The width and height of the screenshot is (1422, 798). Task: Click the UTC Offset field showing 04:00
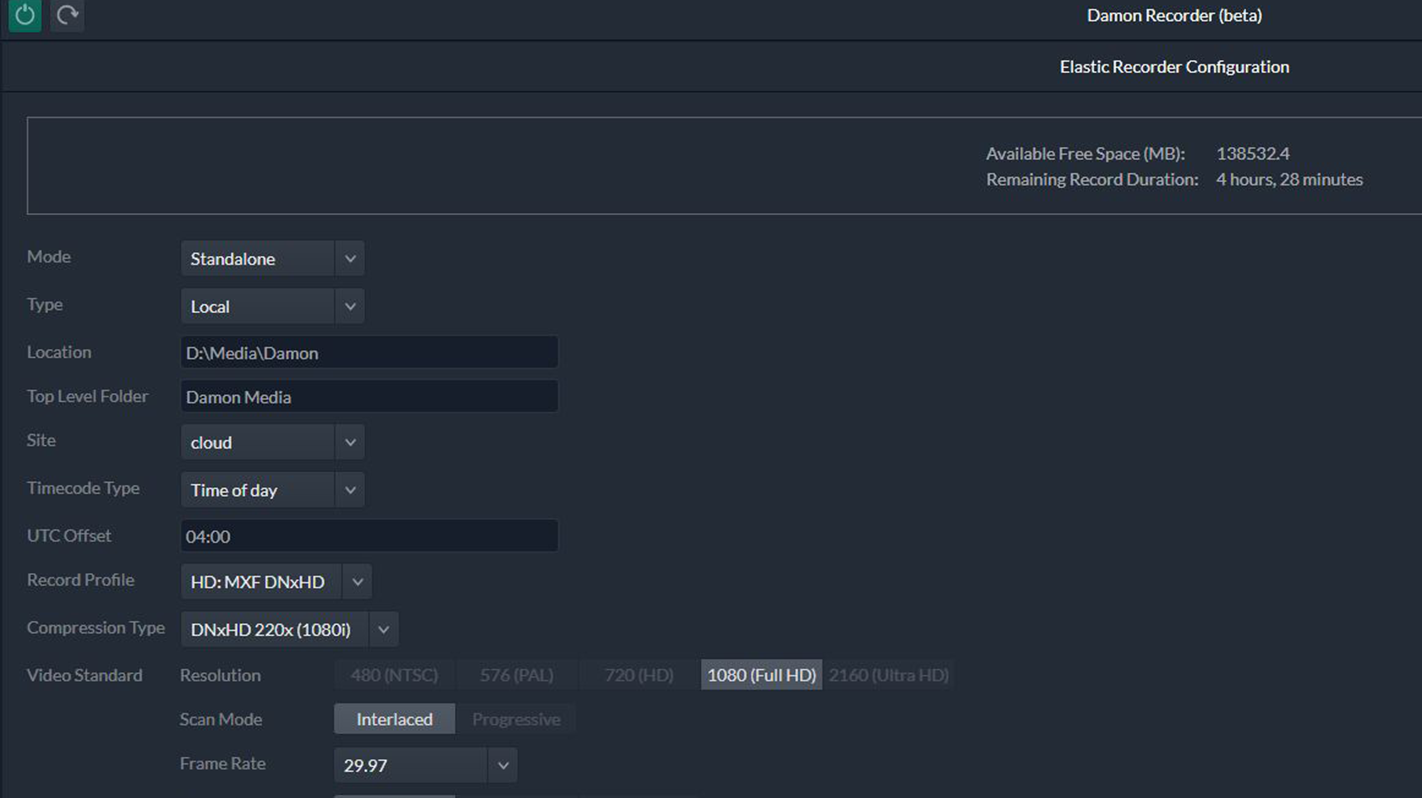pos(369,536)
